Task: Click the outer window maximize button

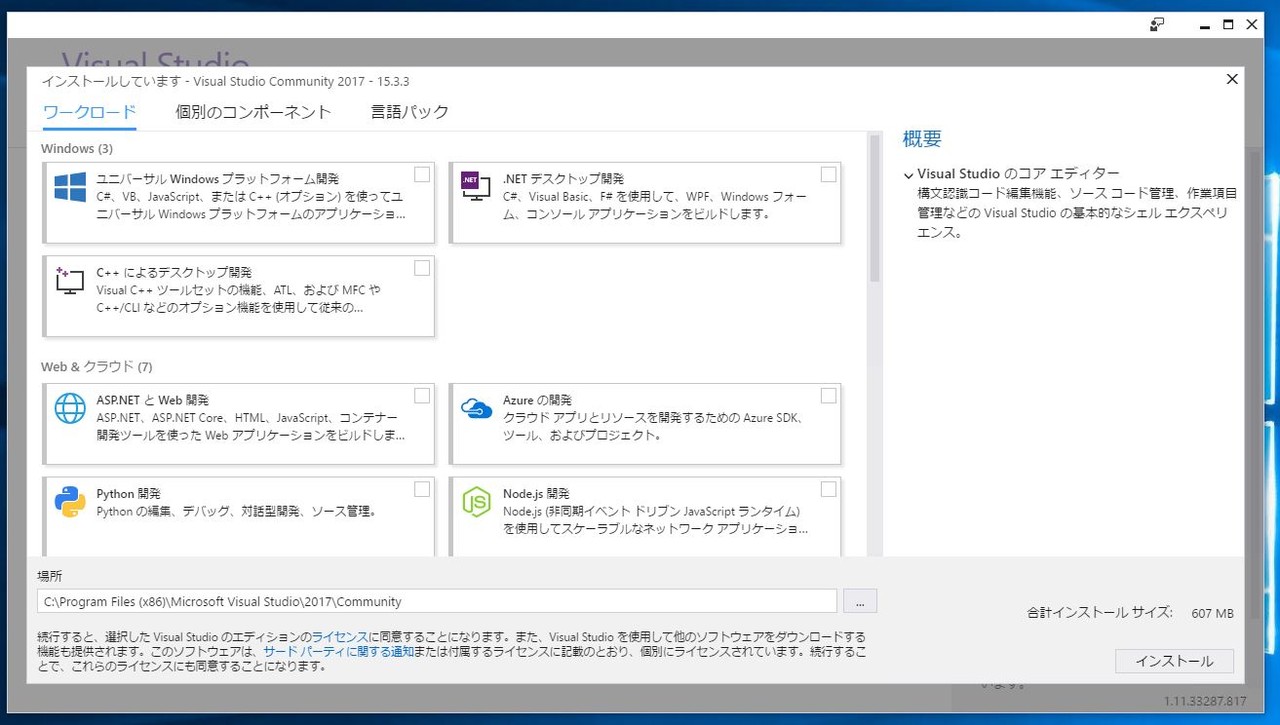Action: click(1228, 25)
